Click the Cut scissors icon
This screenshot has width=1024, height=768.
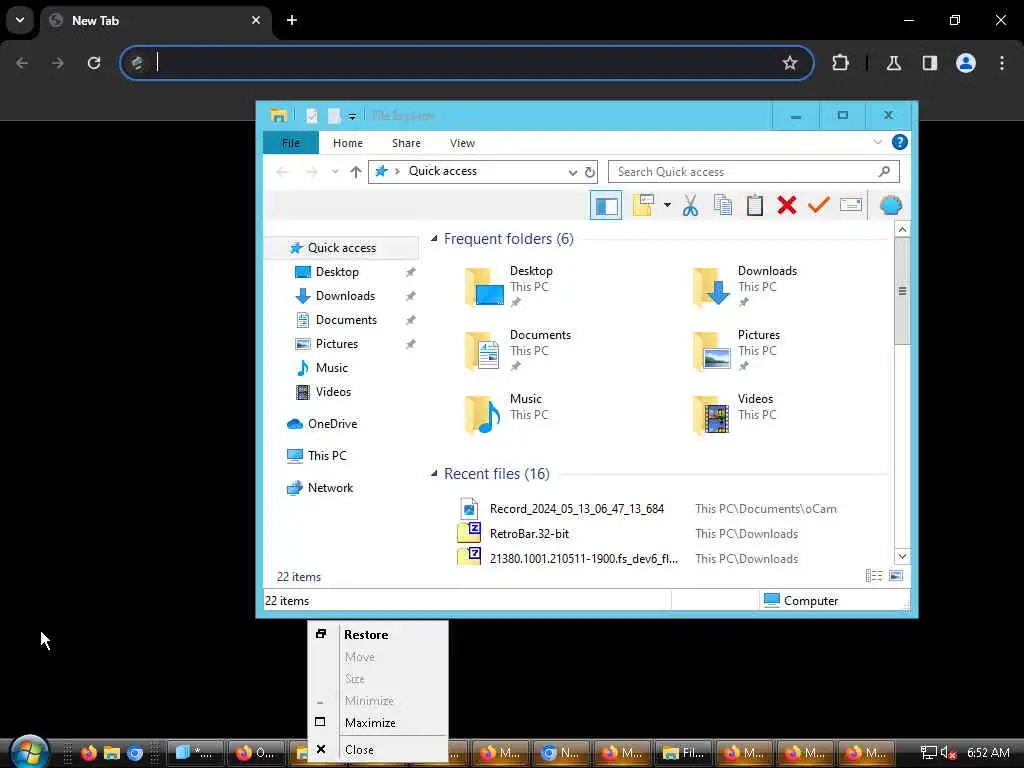pyautogui.click(x=690, y=205)
